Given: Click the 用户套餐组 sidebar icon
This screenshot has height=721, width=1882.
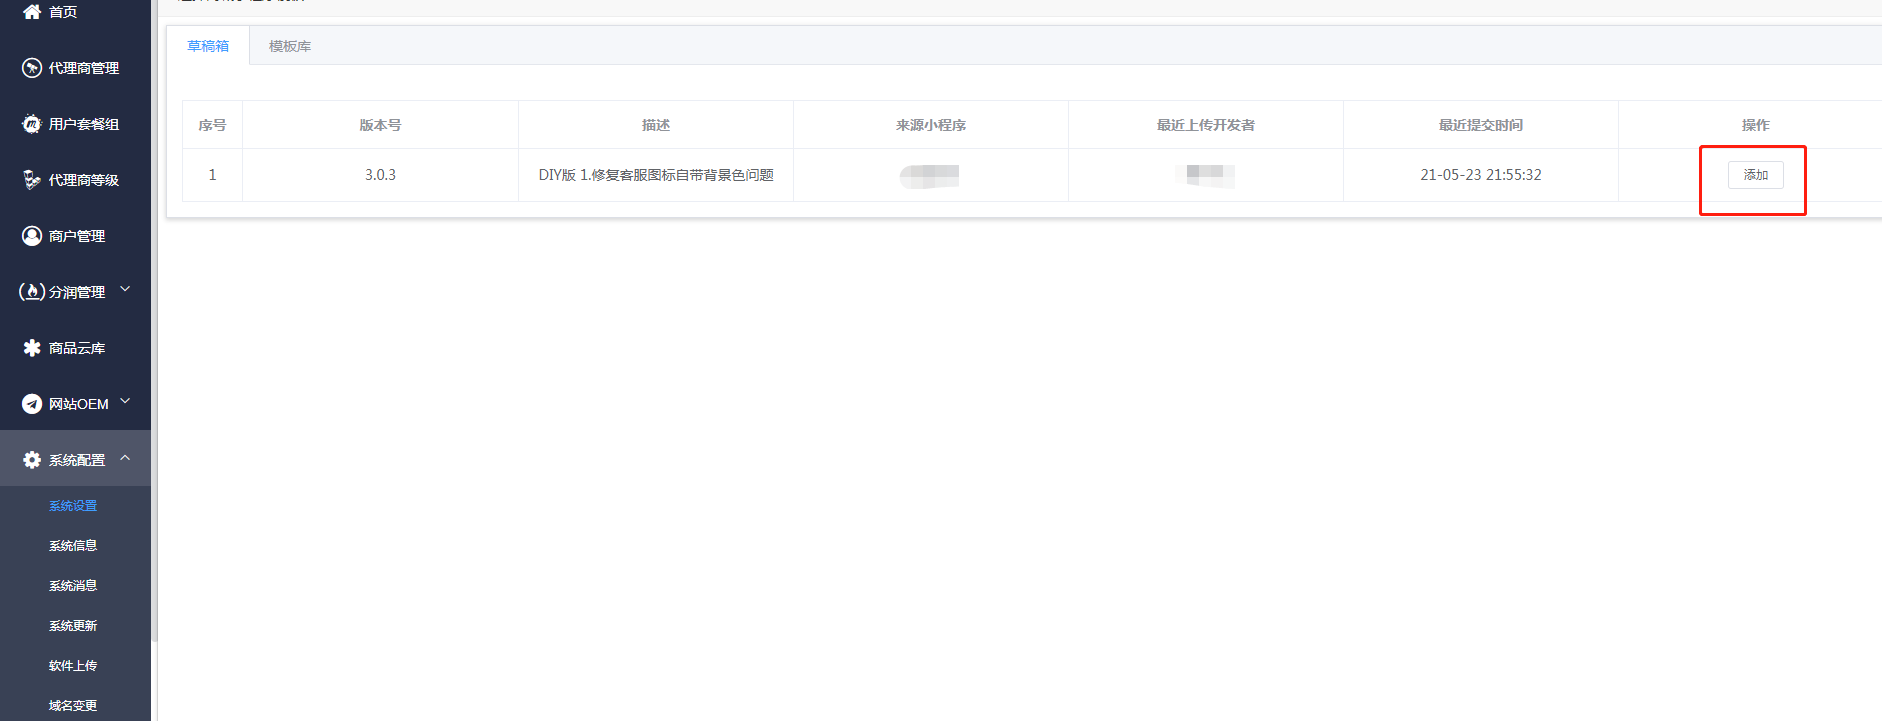Looking at the screenshot, I should [32, 124].
